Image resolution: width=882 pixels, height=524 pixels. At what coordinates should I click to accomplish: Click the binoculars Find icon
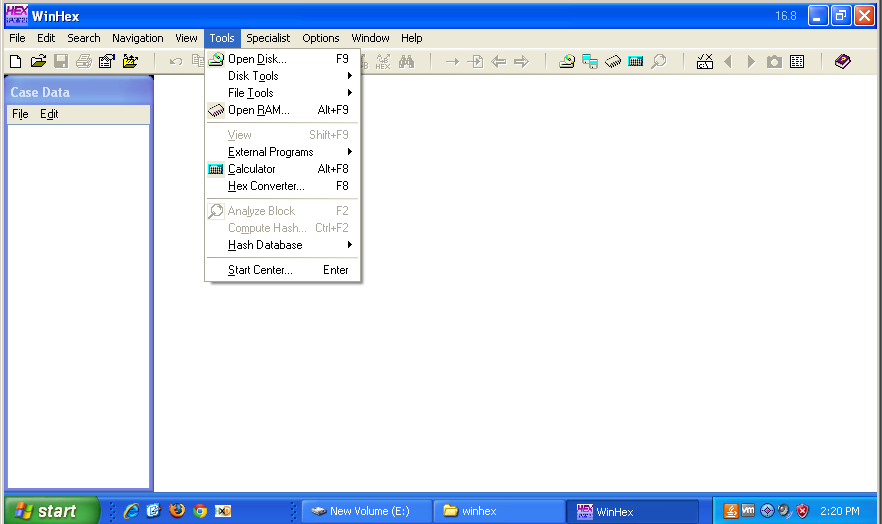click(x=406, y=61)
